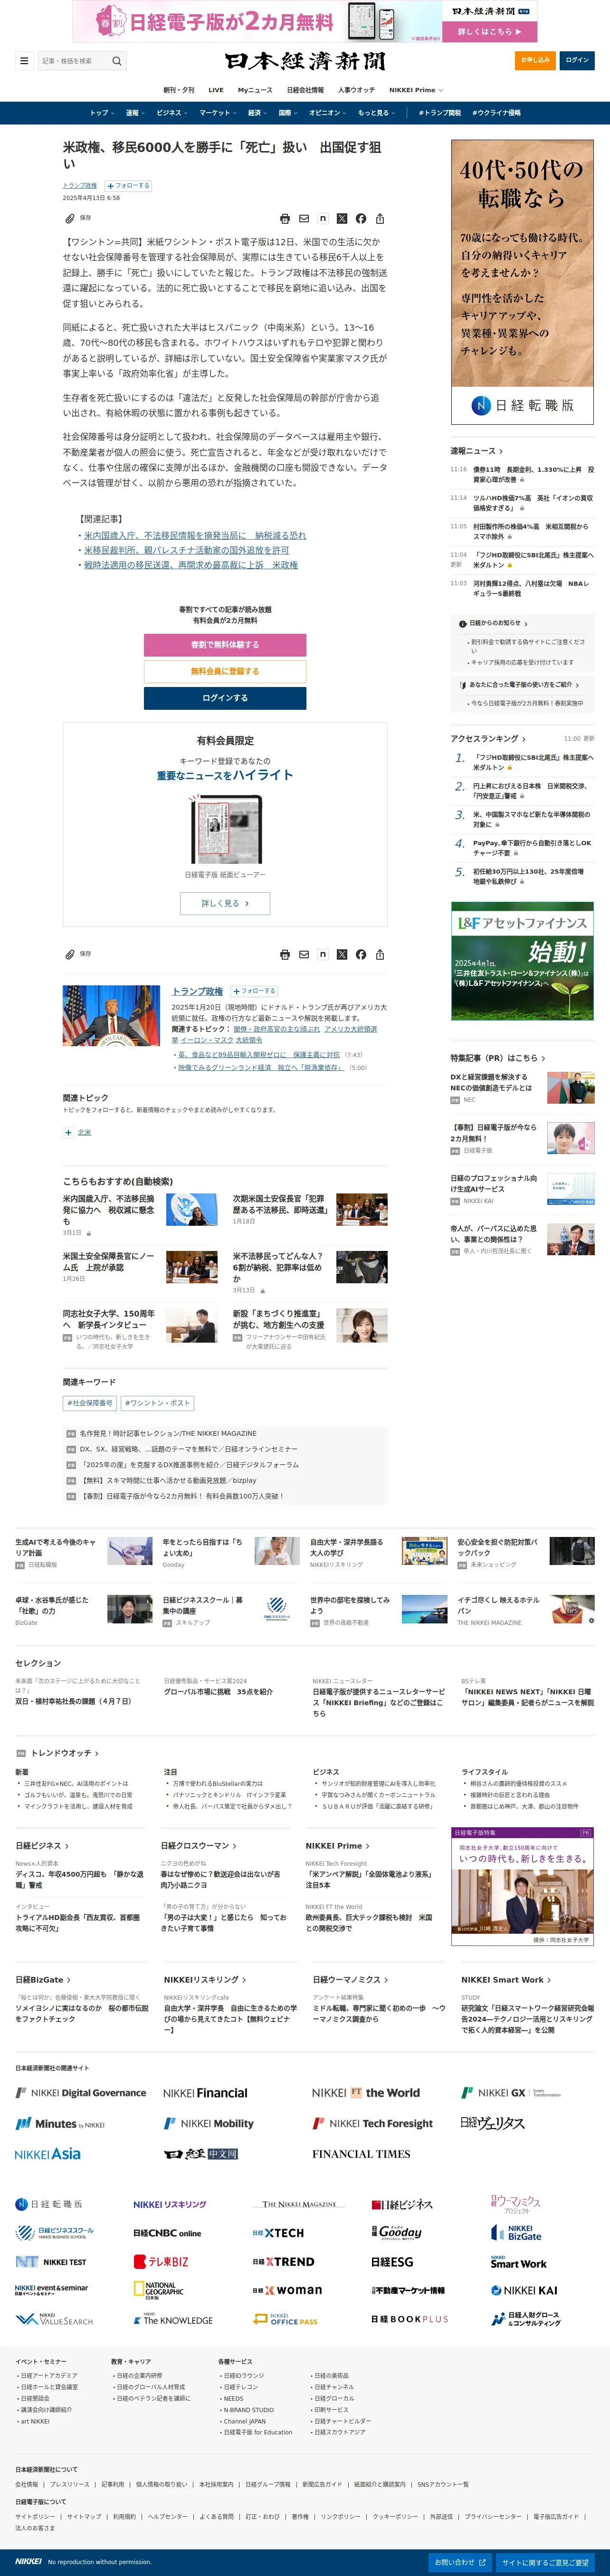Viewport: 610px width, 2576px height.
Task: Click the pink 春割で無料体験する button
Action: [225, 645]
